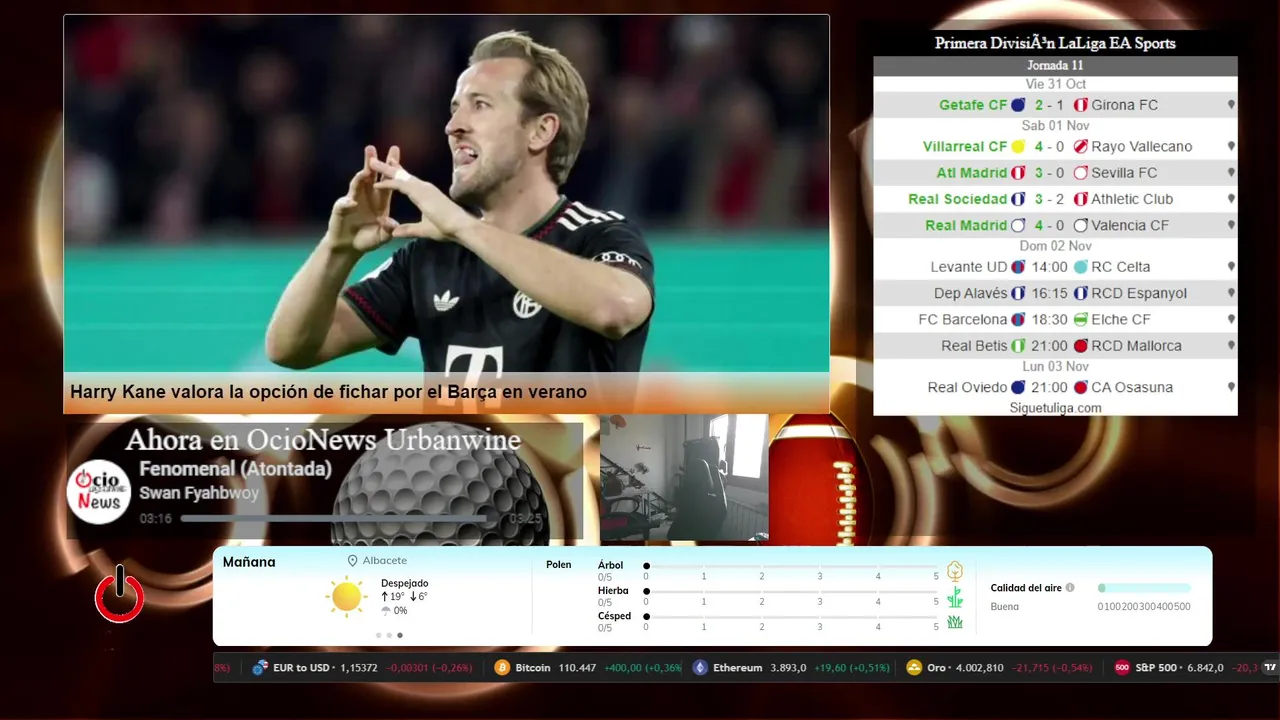This screenshot has width=1280, height=720.
Task: Click the Sevilla FC team name
Action: point(1124,173)
